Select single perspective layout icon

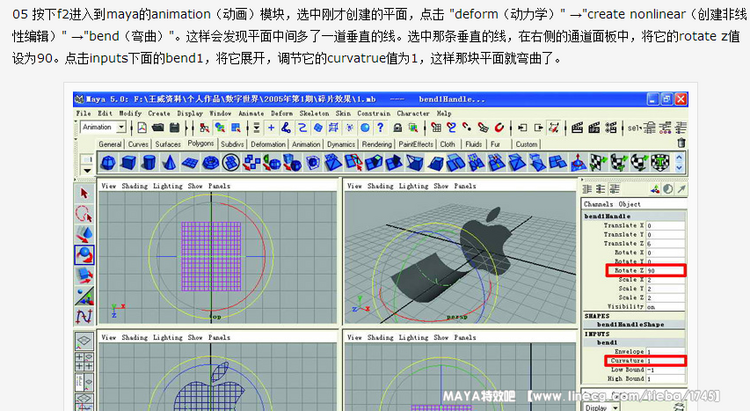click(84, 341)
